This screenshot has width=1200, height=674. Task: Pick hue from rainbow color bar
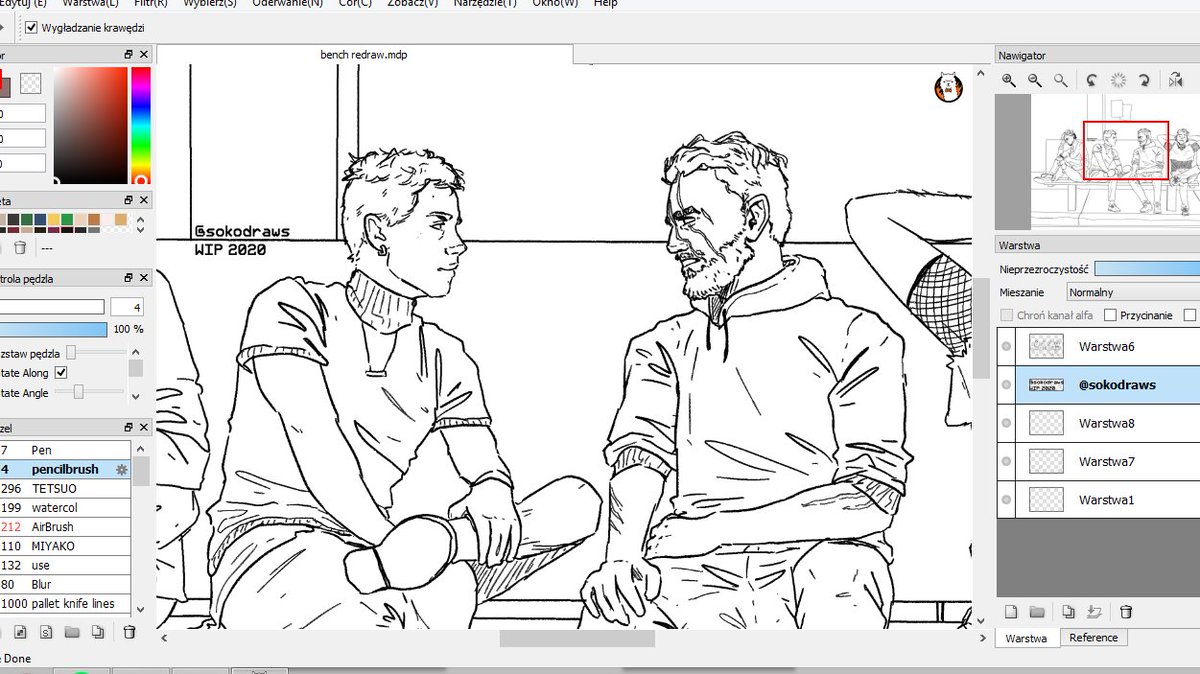[x=140, y=126]
